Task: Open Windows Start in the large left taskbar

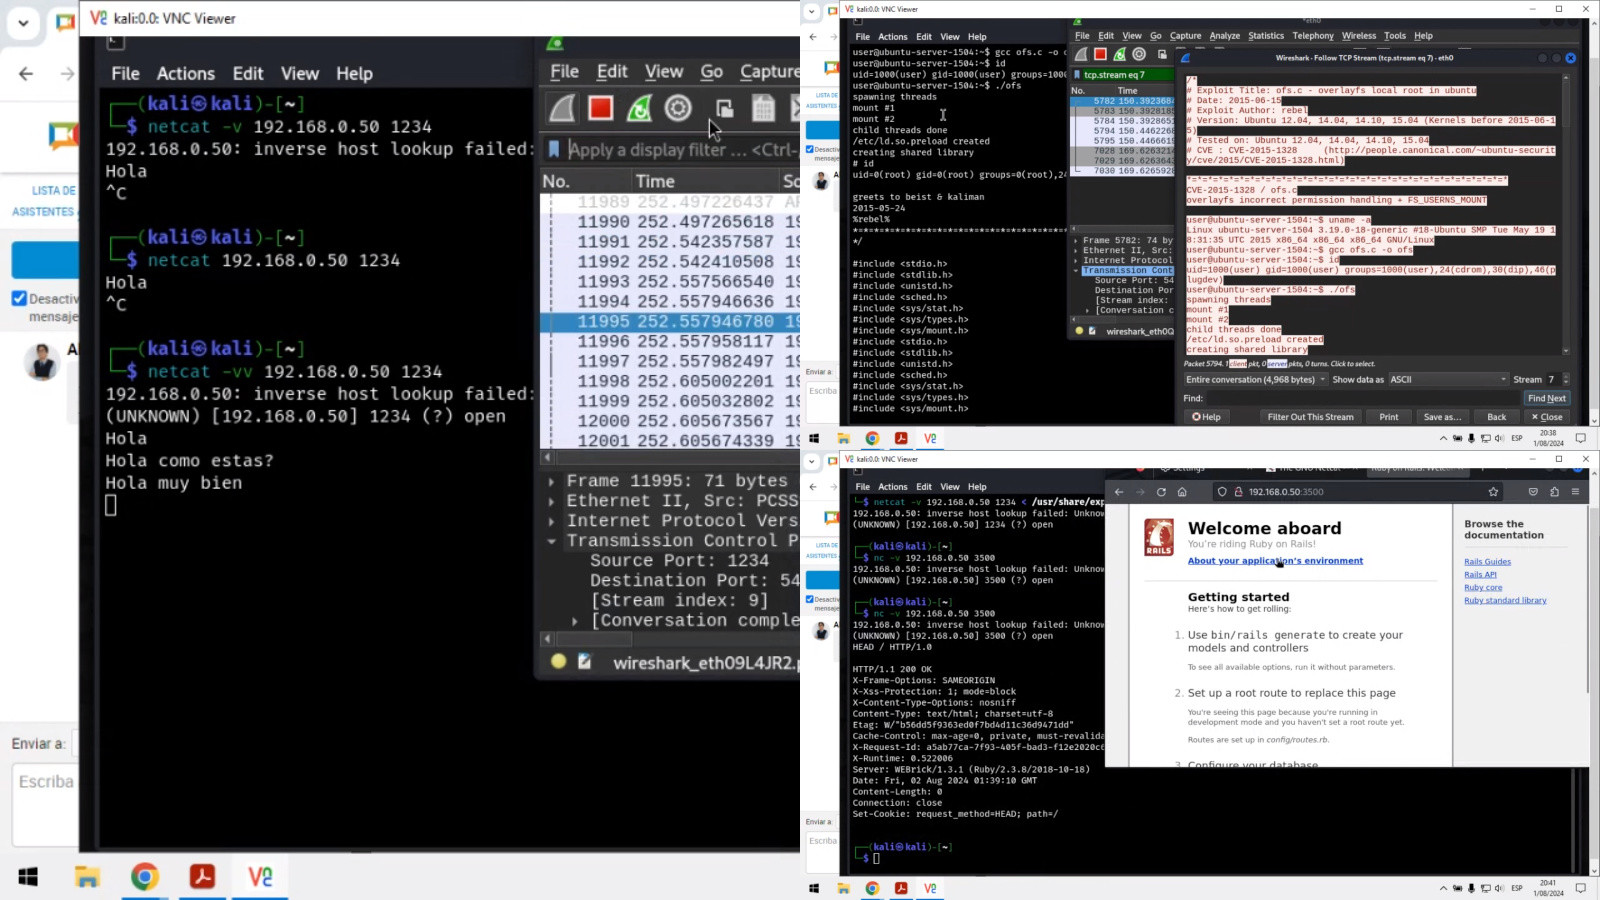Action: point(28,877)
